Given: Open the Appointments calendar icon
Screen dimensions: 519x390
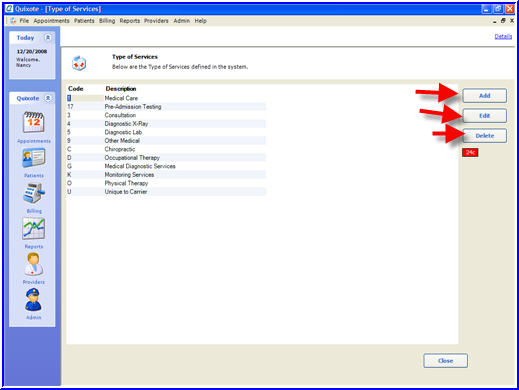Looking at the screenshot, I should point(33,122).
